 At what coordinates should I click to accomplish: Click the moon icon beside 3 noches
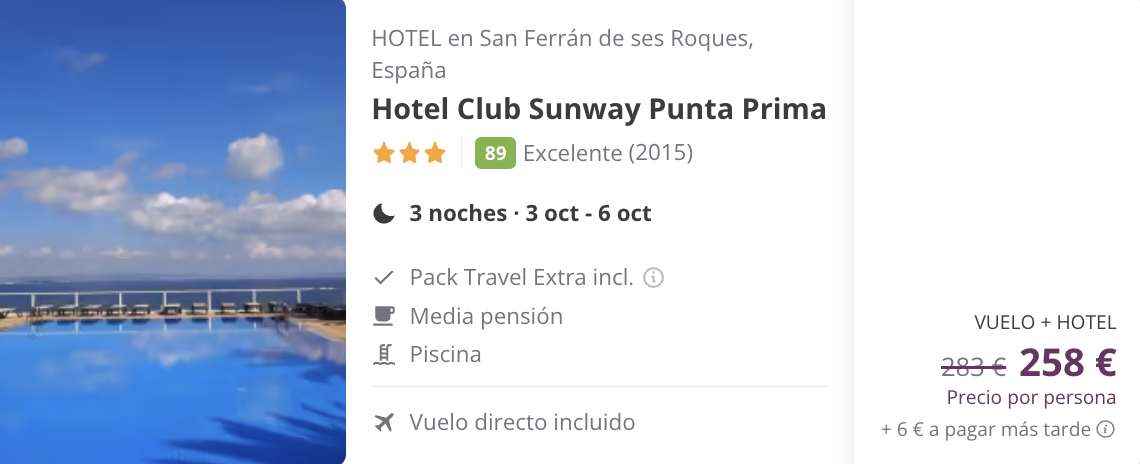click(x=384, y=213)
